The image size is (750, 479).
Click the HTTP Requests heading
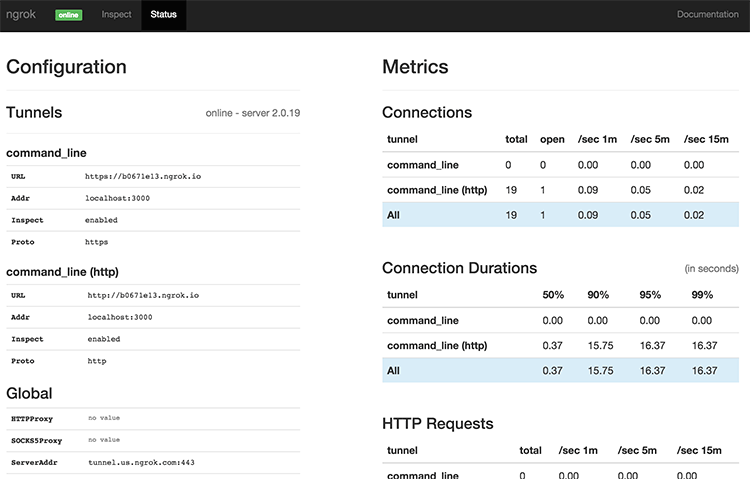pyautogui.click(x=438, y=423)
